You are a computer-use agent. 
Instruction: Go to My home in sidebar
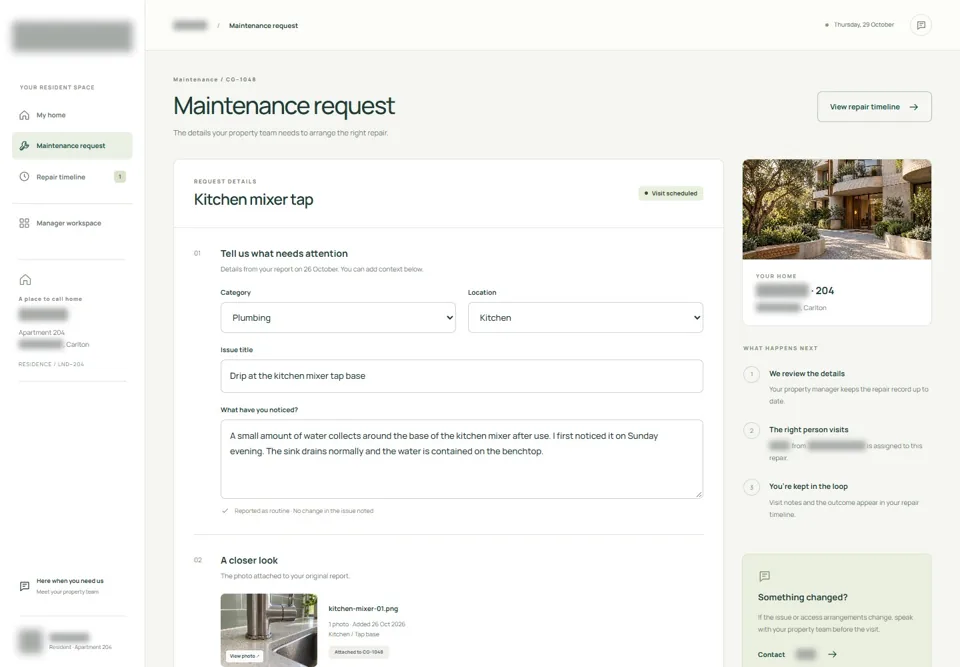(x=72, y=115)
